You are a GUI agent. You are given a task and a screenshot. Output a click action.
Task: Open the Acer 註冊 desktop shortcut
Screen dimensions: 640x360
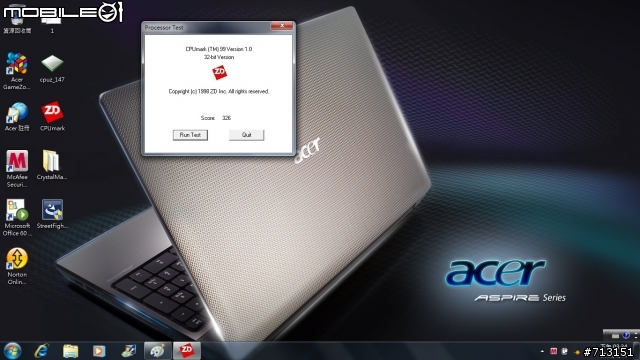[17, 117]
